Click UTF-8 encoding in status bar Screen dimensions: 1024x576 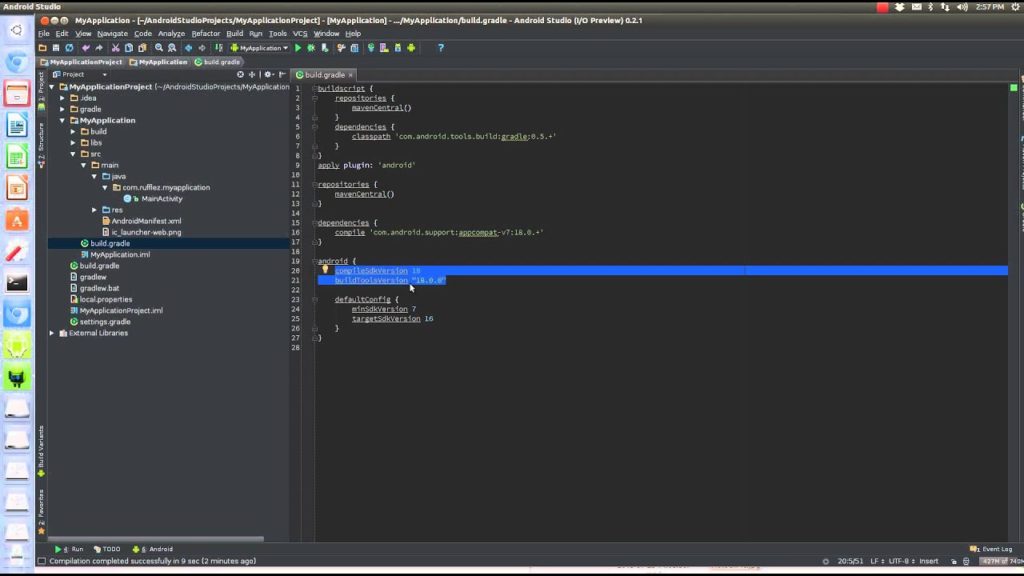(902, 561)
